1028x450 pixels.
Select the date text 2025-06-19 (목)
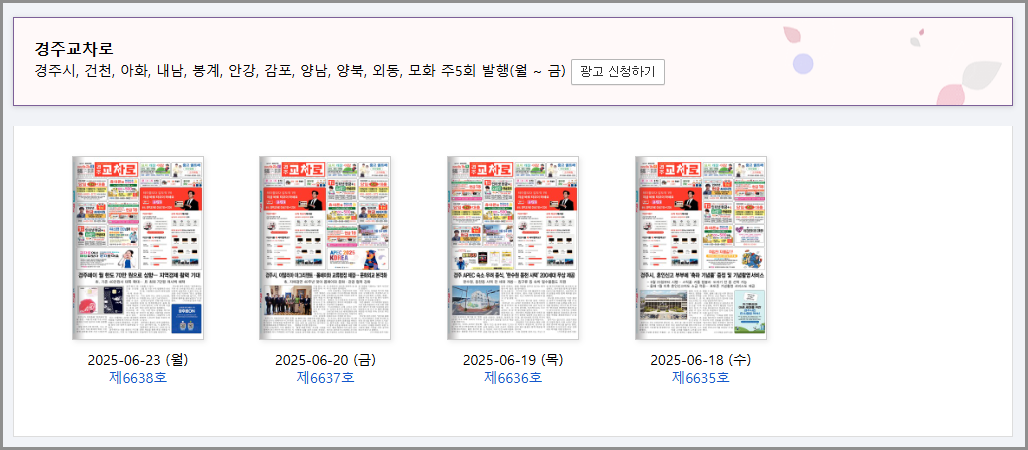click(x=513, y=361)
